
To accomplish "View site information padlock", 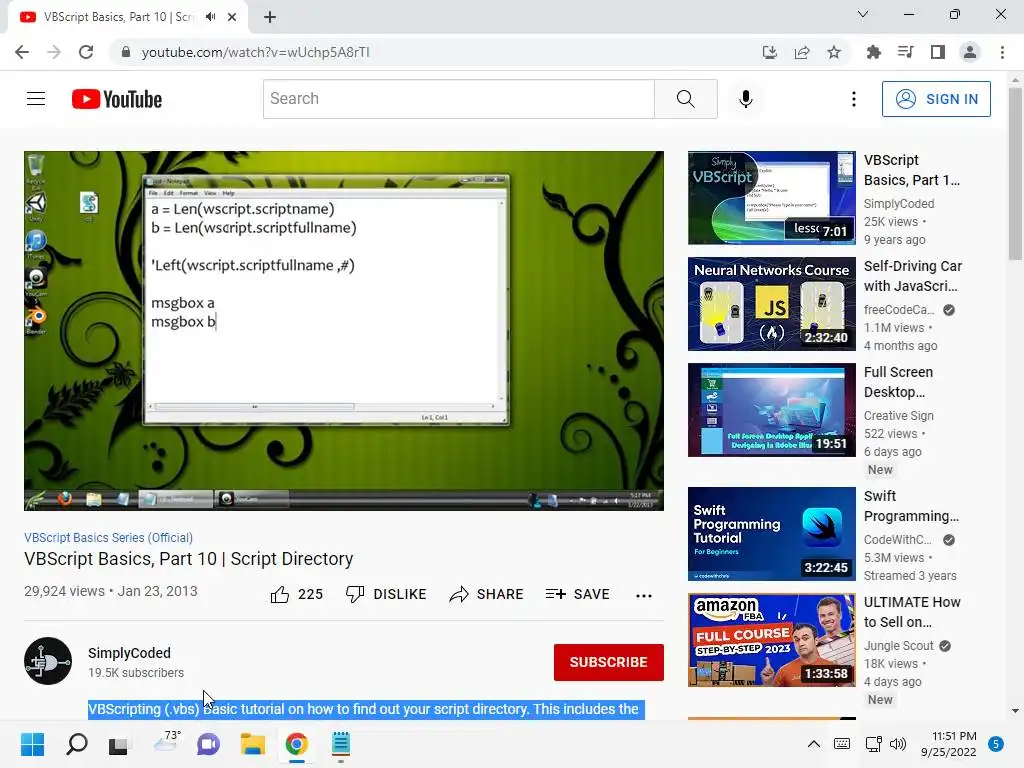I will click(x=126, y=52).
